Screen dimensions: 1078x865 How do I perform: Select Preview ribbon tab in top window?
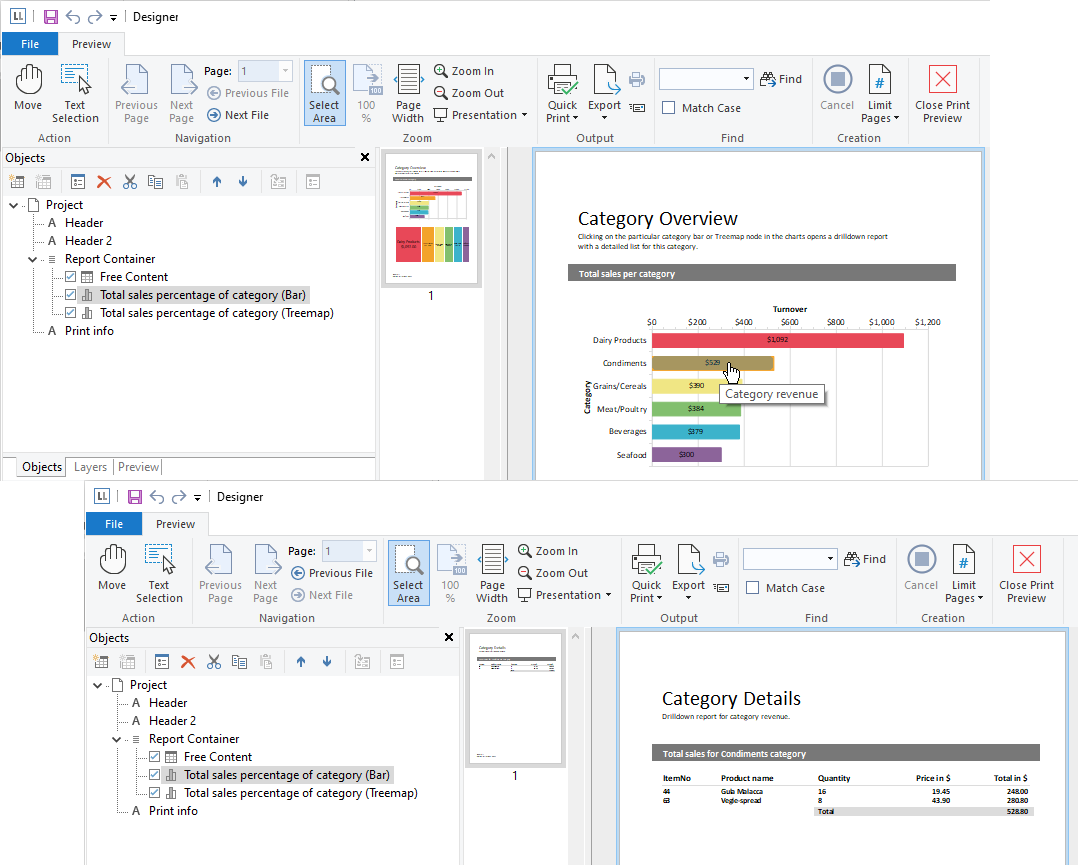[x=91, y=44]
